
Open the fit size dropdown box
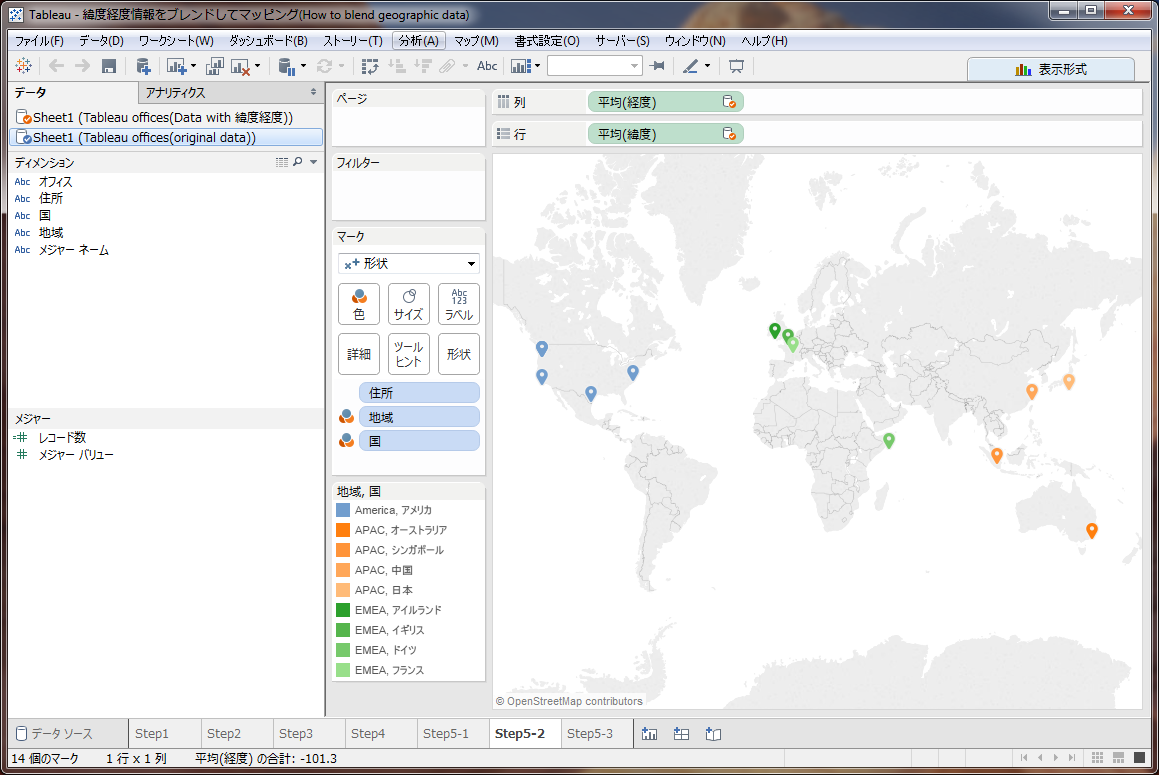point(594,67)
